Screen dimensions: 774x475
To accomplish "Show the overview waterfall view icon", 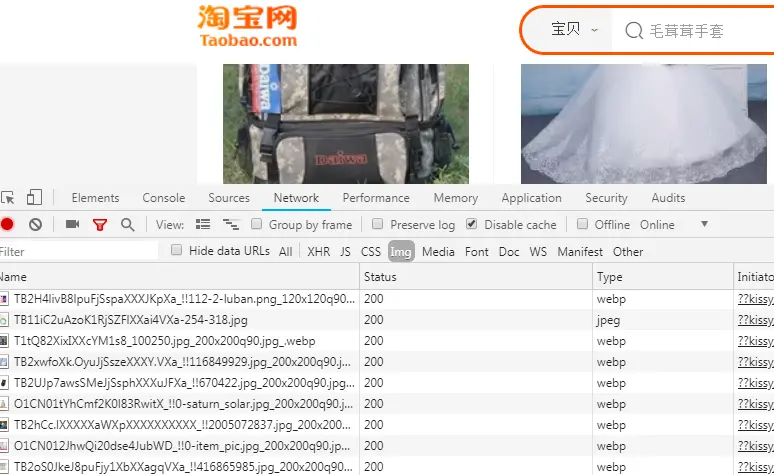I will tap(231, 225).
